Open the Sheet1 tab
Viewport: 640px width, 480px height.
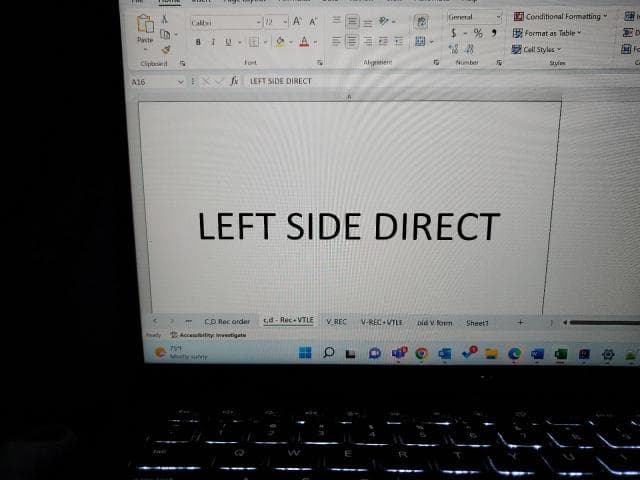click(x=477, y=323)
